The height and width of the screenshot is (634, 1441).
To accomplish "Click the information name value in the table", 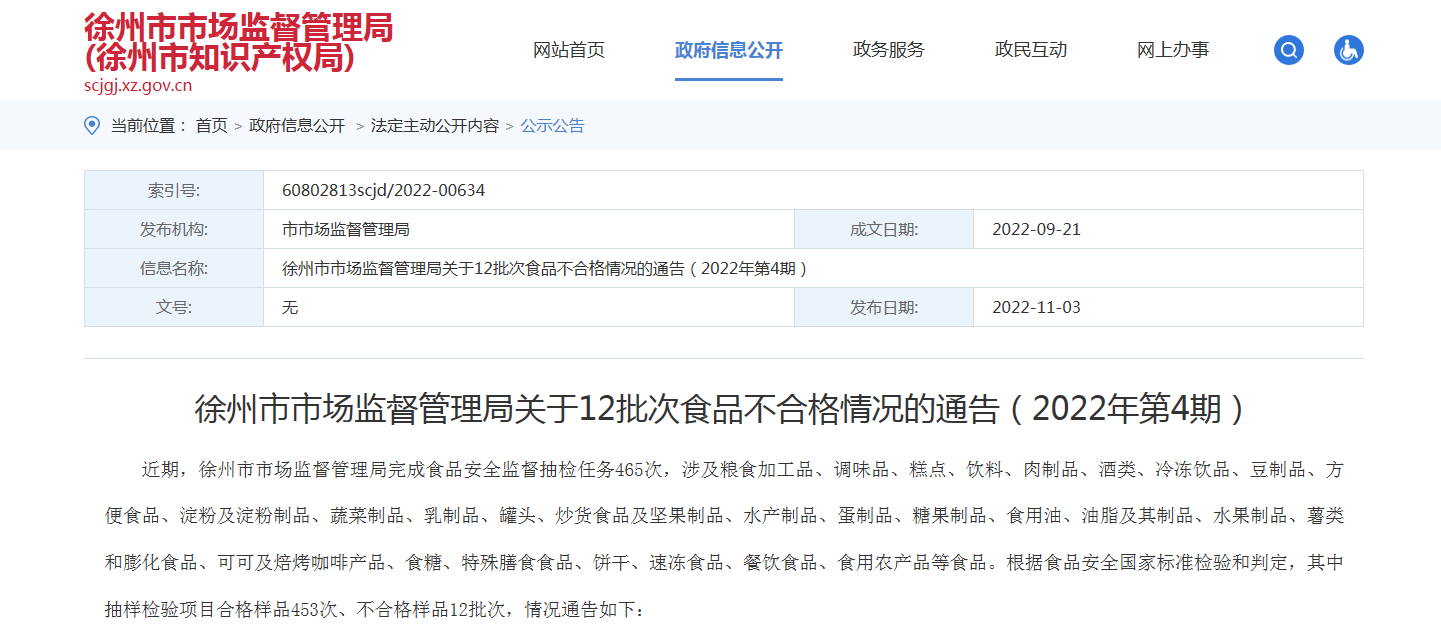I will [x=545, y=268].
